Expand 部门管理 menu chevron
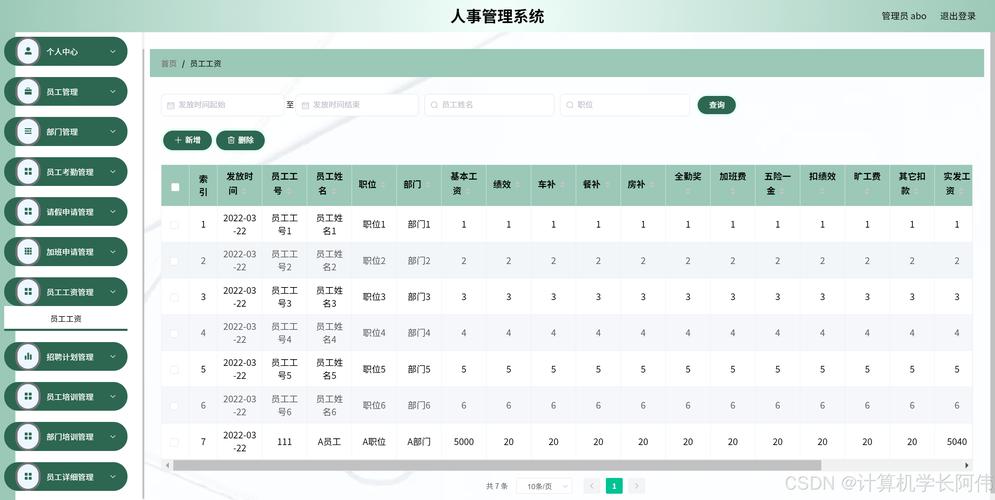This screenshot has width=995, height=500. coord(113,131)
